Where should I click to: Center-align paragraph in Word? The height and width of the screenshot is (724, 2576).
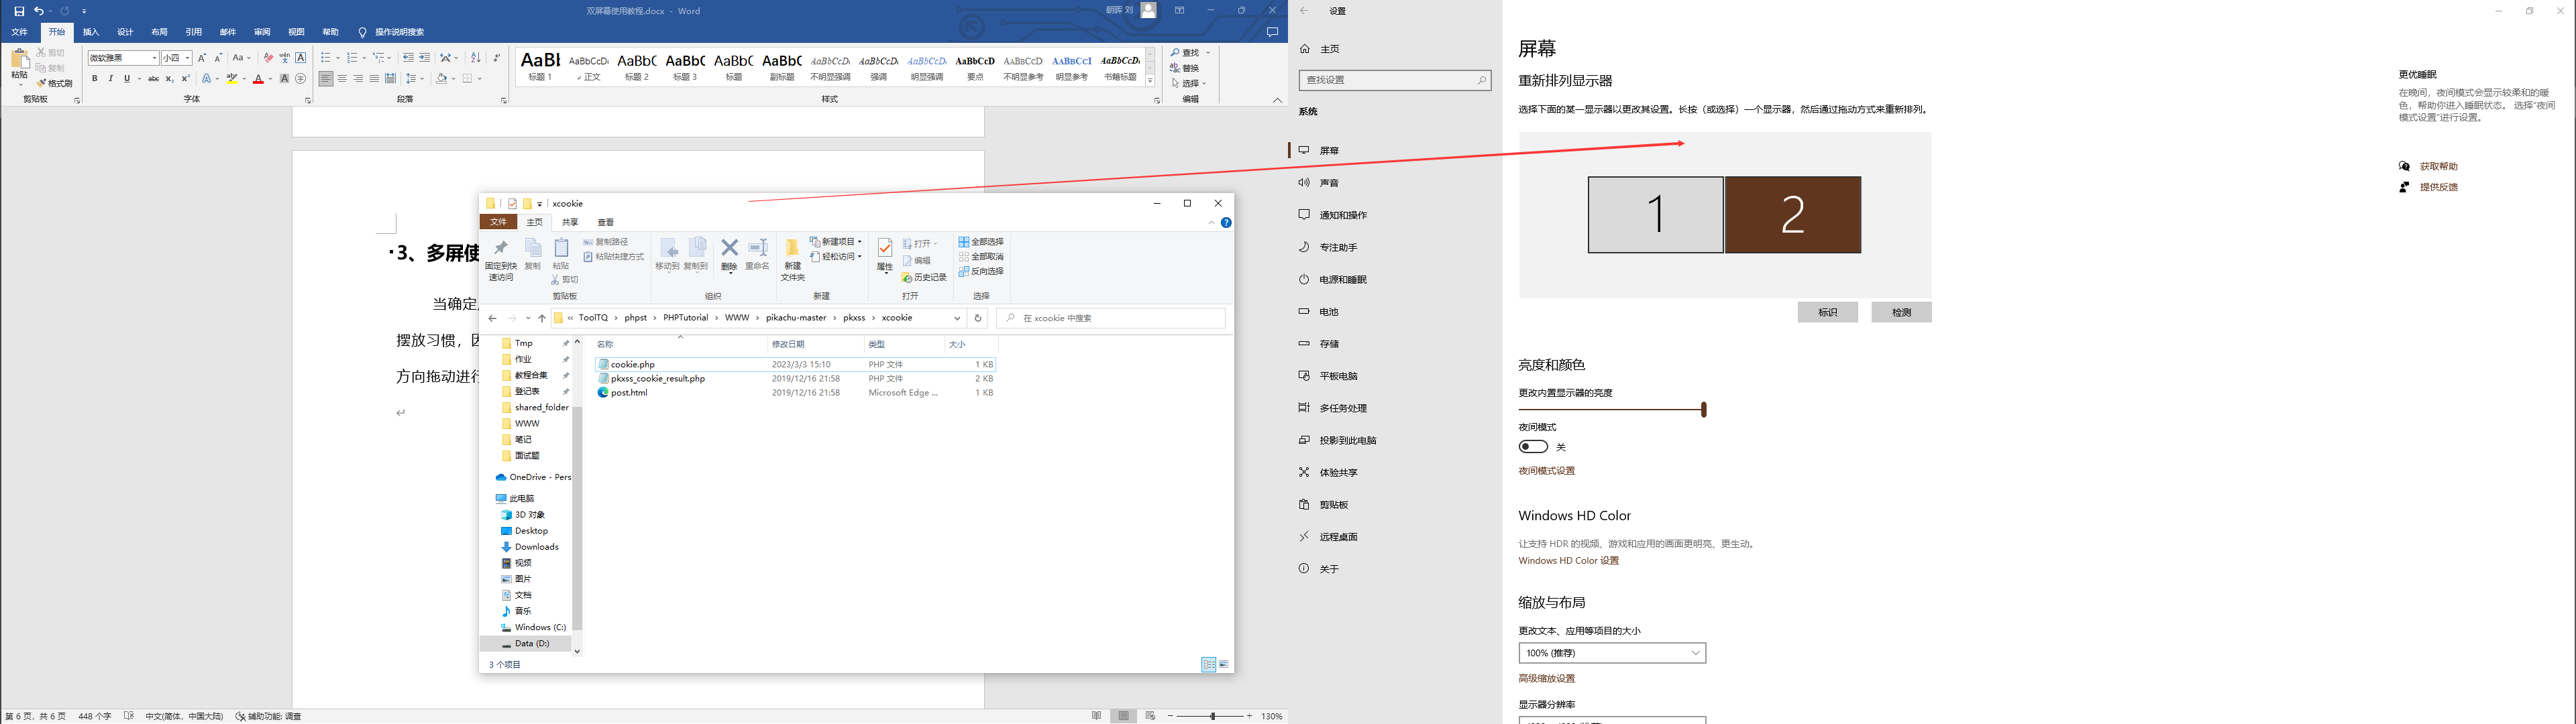click(x=342, y=78)
